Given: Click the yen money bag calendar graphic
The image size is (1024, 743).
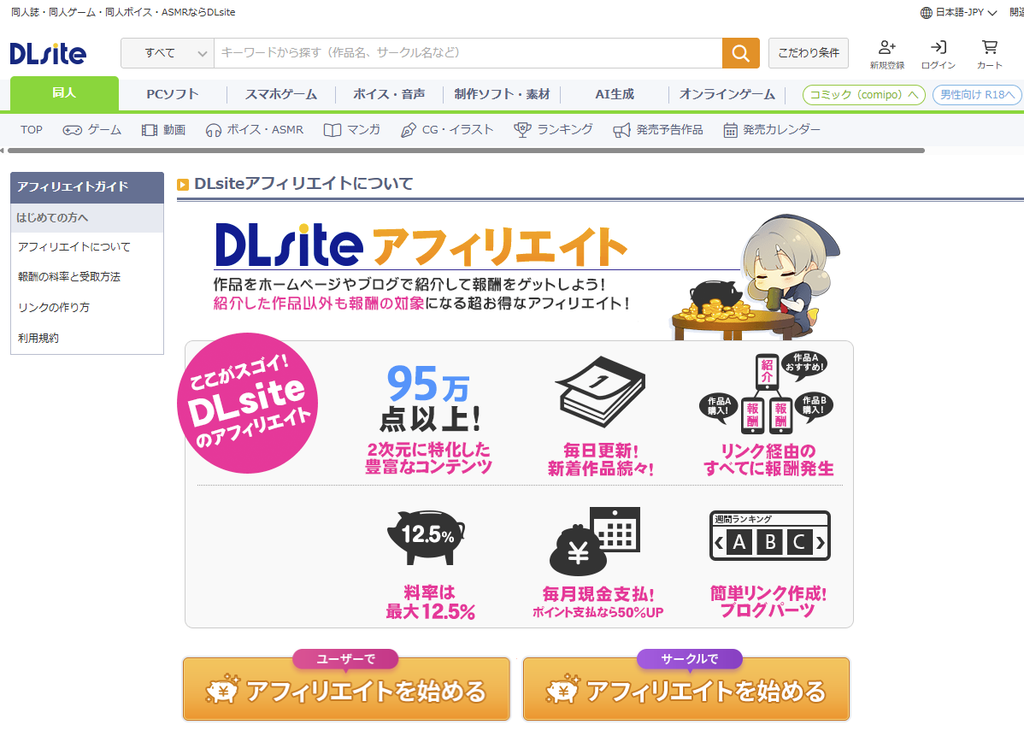Looking at the screenshot, I should pos(595,542).
